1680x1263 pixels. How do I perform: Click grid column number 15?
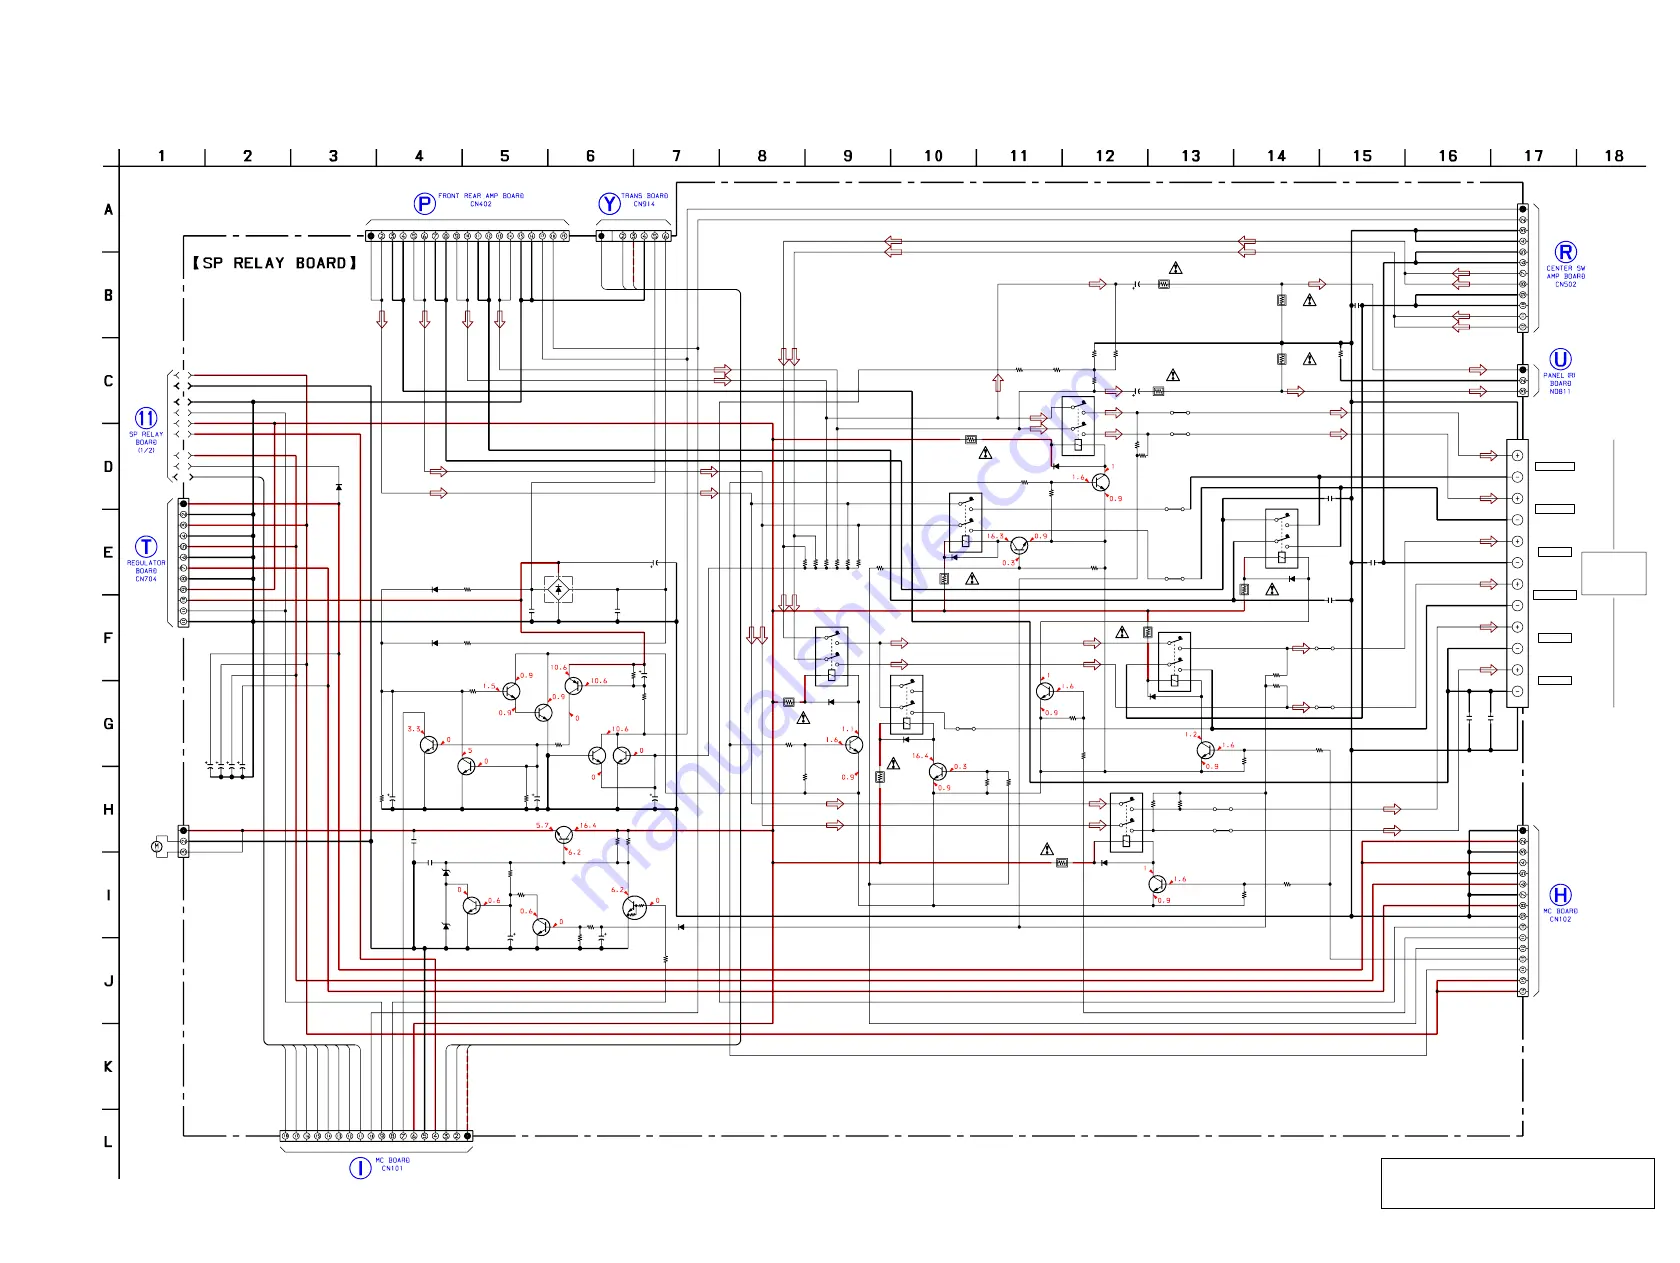(x=1363, y=156)
